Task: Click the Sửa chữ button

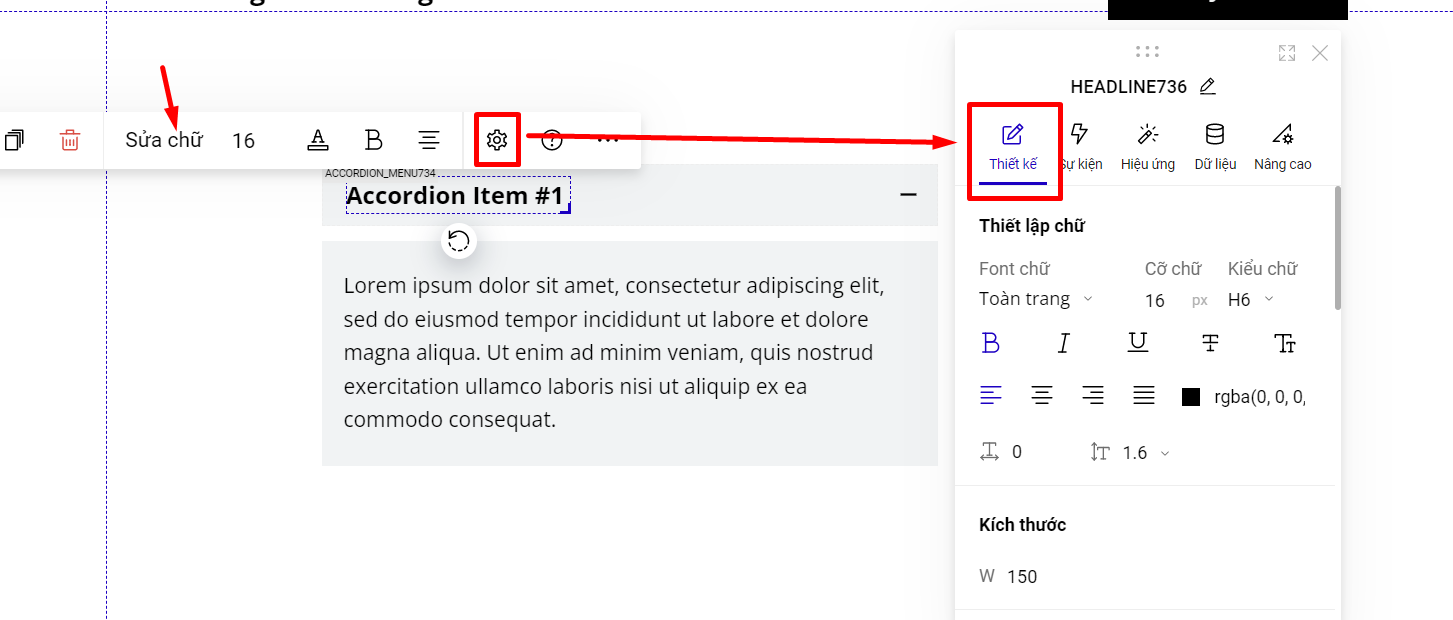Action: 164,140
